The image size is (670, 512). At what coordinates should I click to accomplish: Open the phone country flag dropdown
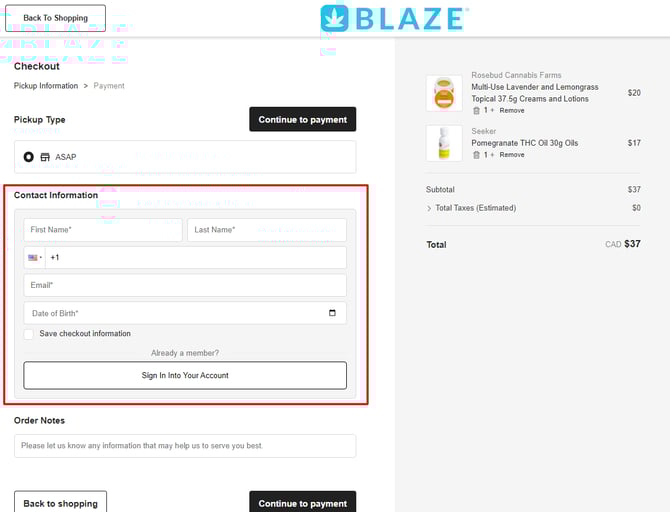tap(34, 258)
